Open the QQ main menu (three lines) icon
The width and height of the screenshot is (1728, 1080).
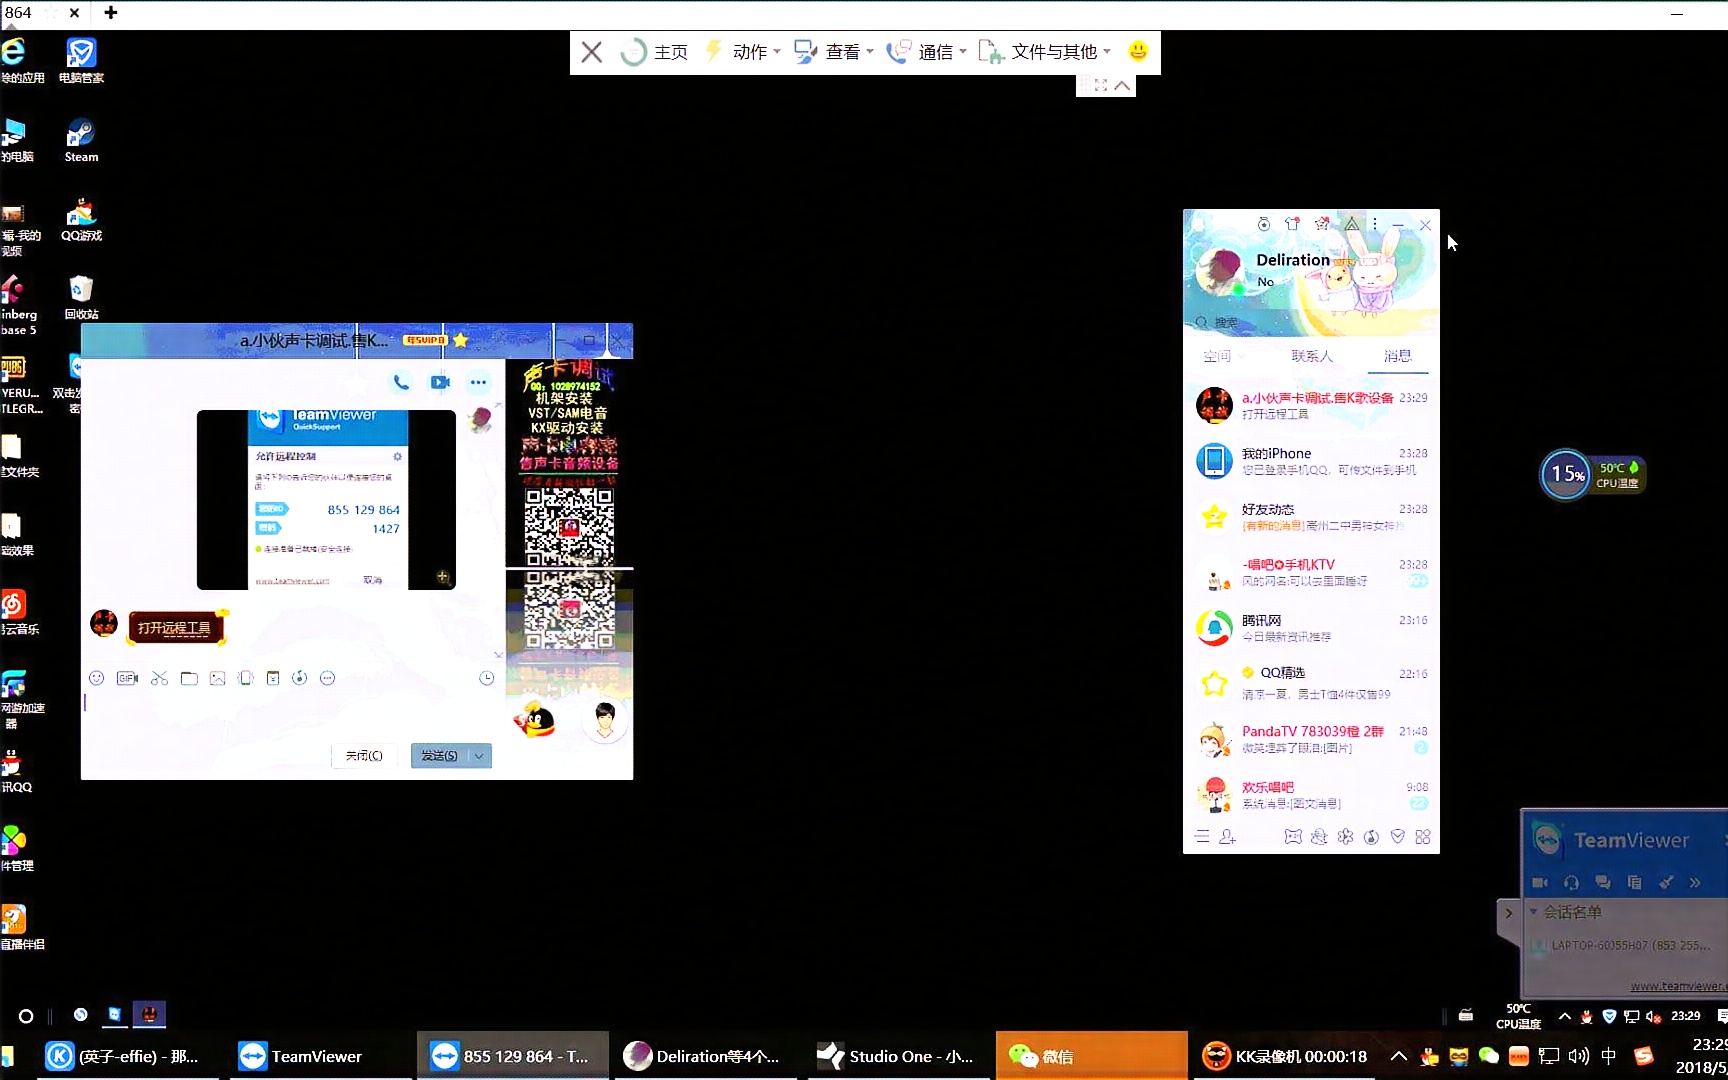coord(1202,836)
